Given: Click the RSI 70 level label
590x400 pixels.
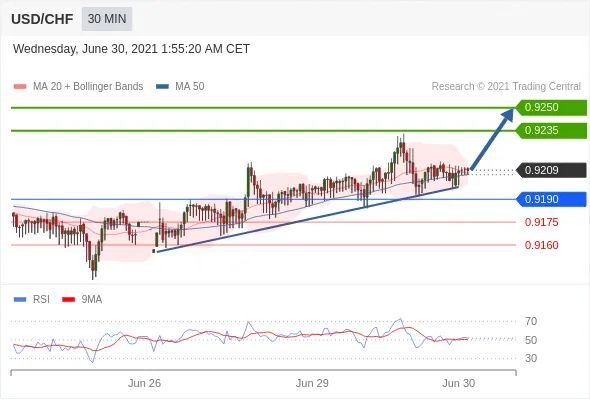Looking at the screenshot, I should click(531, 321).
